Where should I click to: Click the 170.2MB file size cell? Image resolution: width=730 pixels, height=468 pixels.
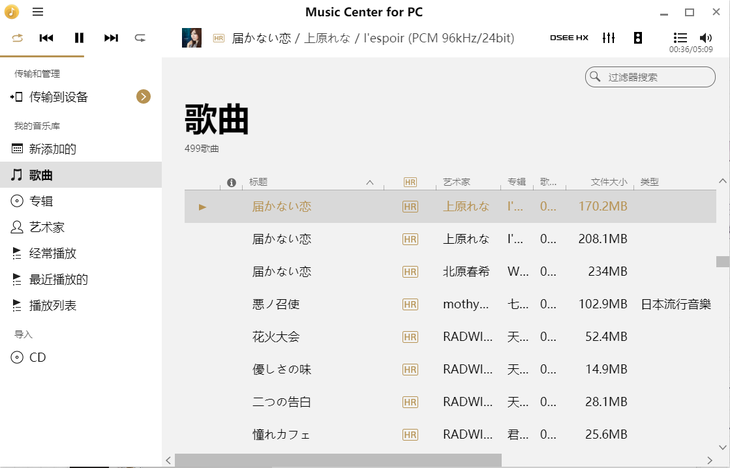[603, 206]
